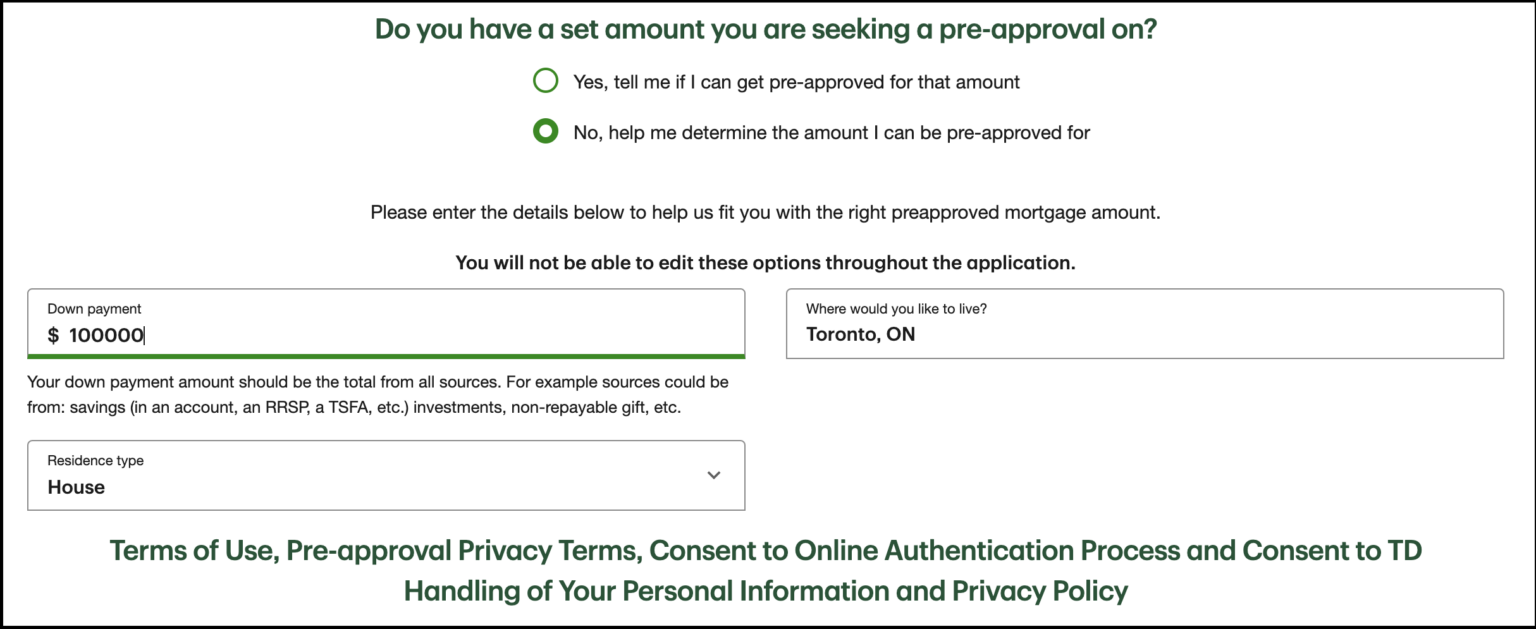Click the "Yes, tell me if I can get pre-approved" label

[x=796, y=82]
